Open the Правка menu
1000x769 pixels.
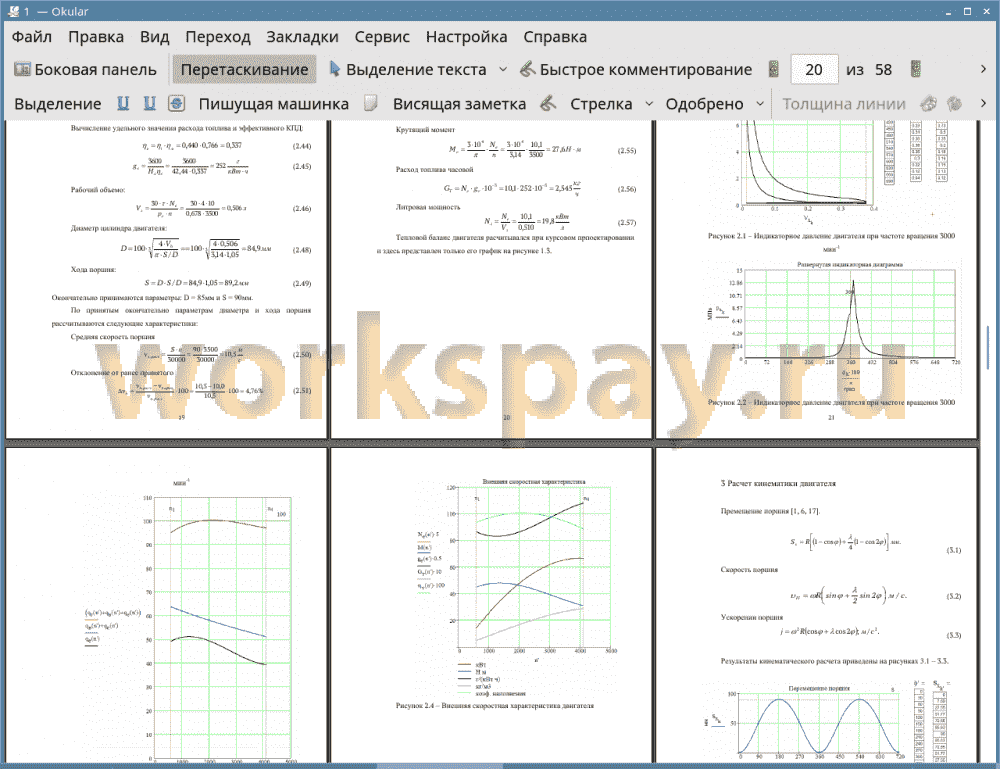96,37
